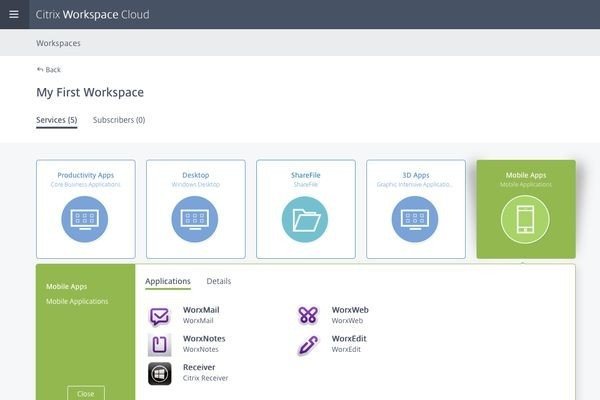Click the WorxWeb application name
Image resolution: width=600 pixels, height=400 pixels.
tap(350, 310)
